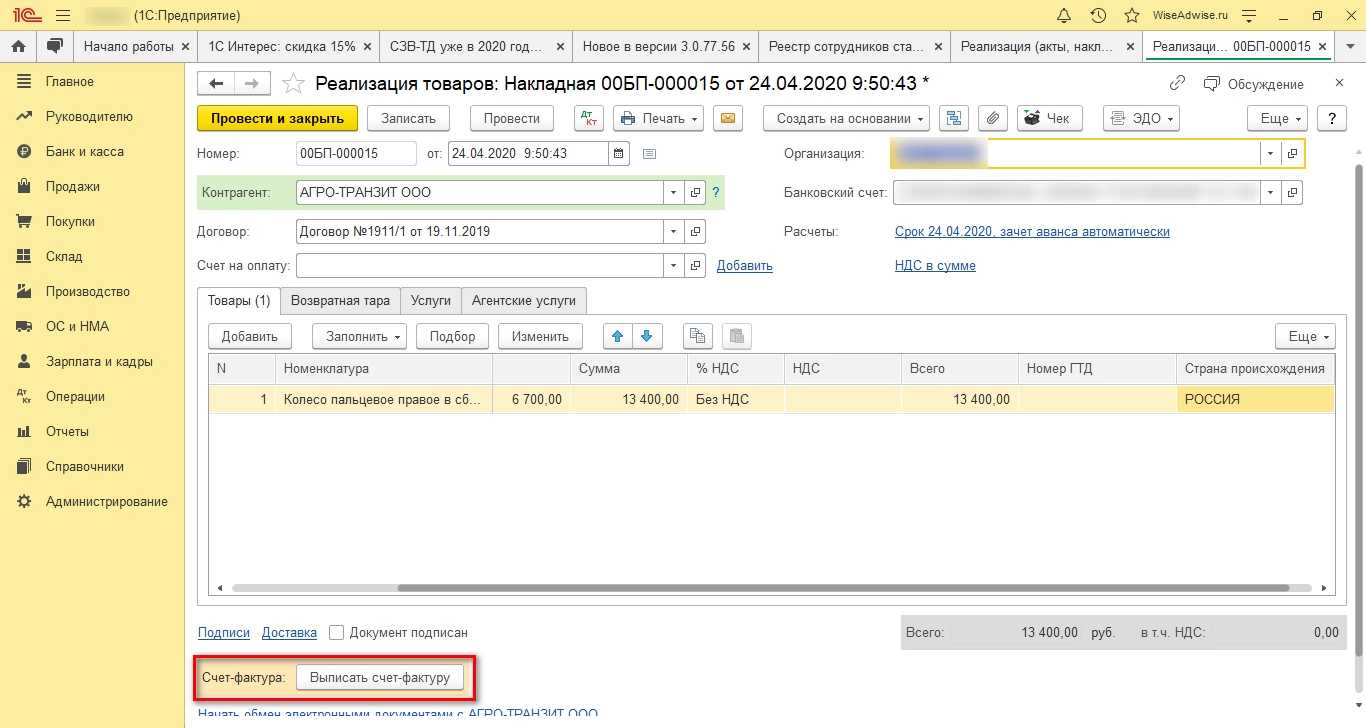Open Еще menu in top toolbar
The image size is (1366, 728).
point(1278,118)
